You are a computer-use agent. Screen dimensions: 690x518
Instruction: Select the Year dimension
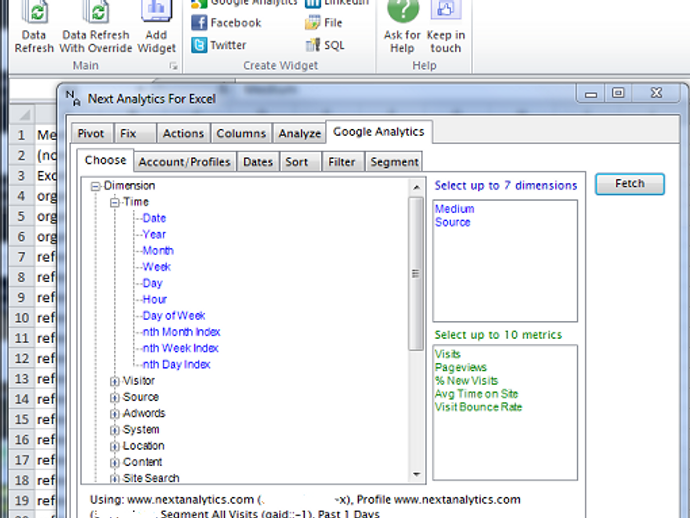coord(154,235)
